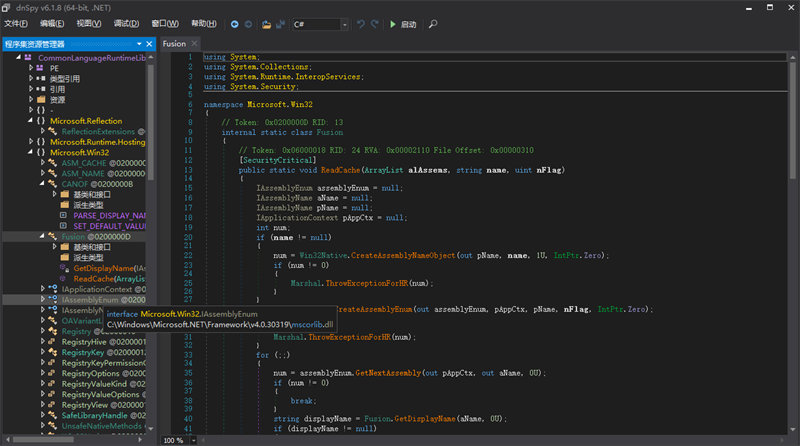Open the 文件(F) file menu

coord(17,23)
